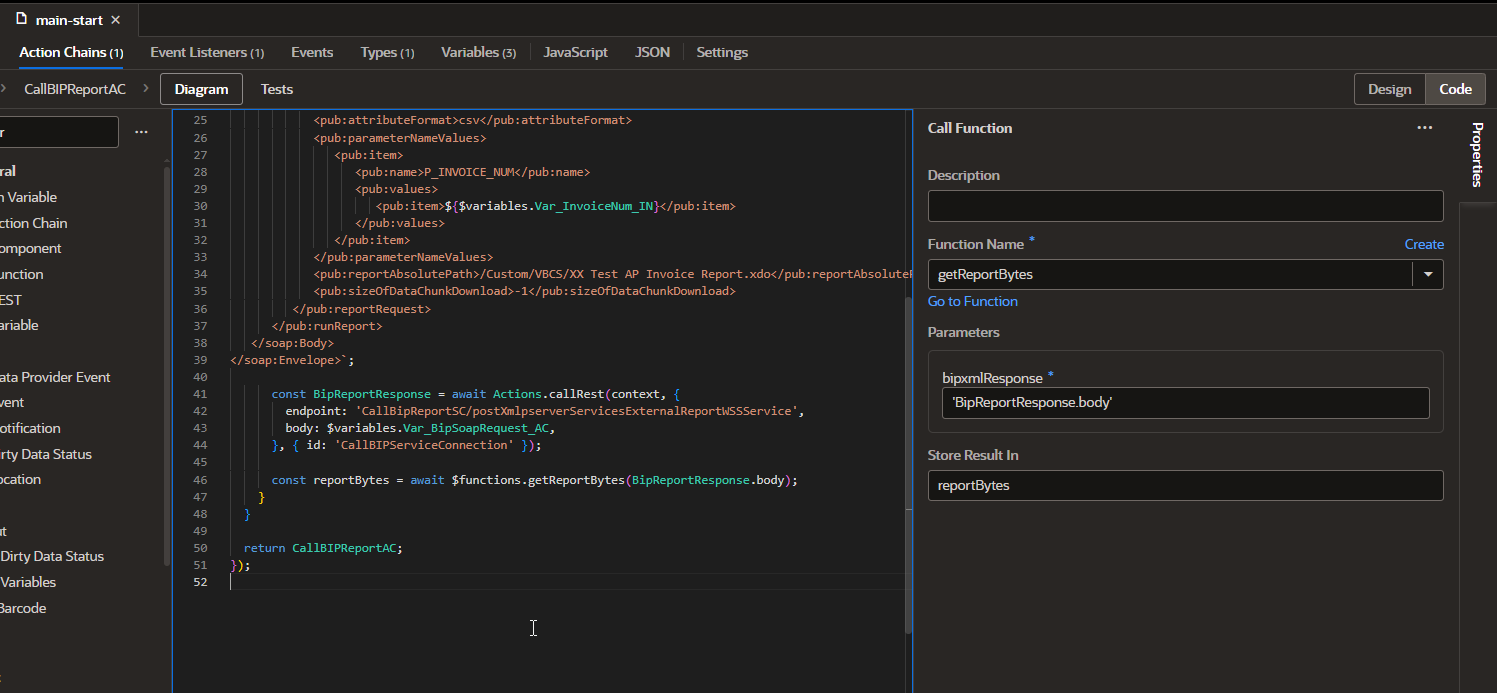The height and width of the screenshot is (693, 1497).
Task: Open the Call Function options menu
Action: (1424, 128)
